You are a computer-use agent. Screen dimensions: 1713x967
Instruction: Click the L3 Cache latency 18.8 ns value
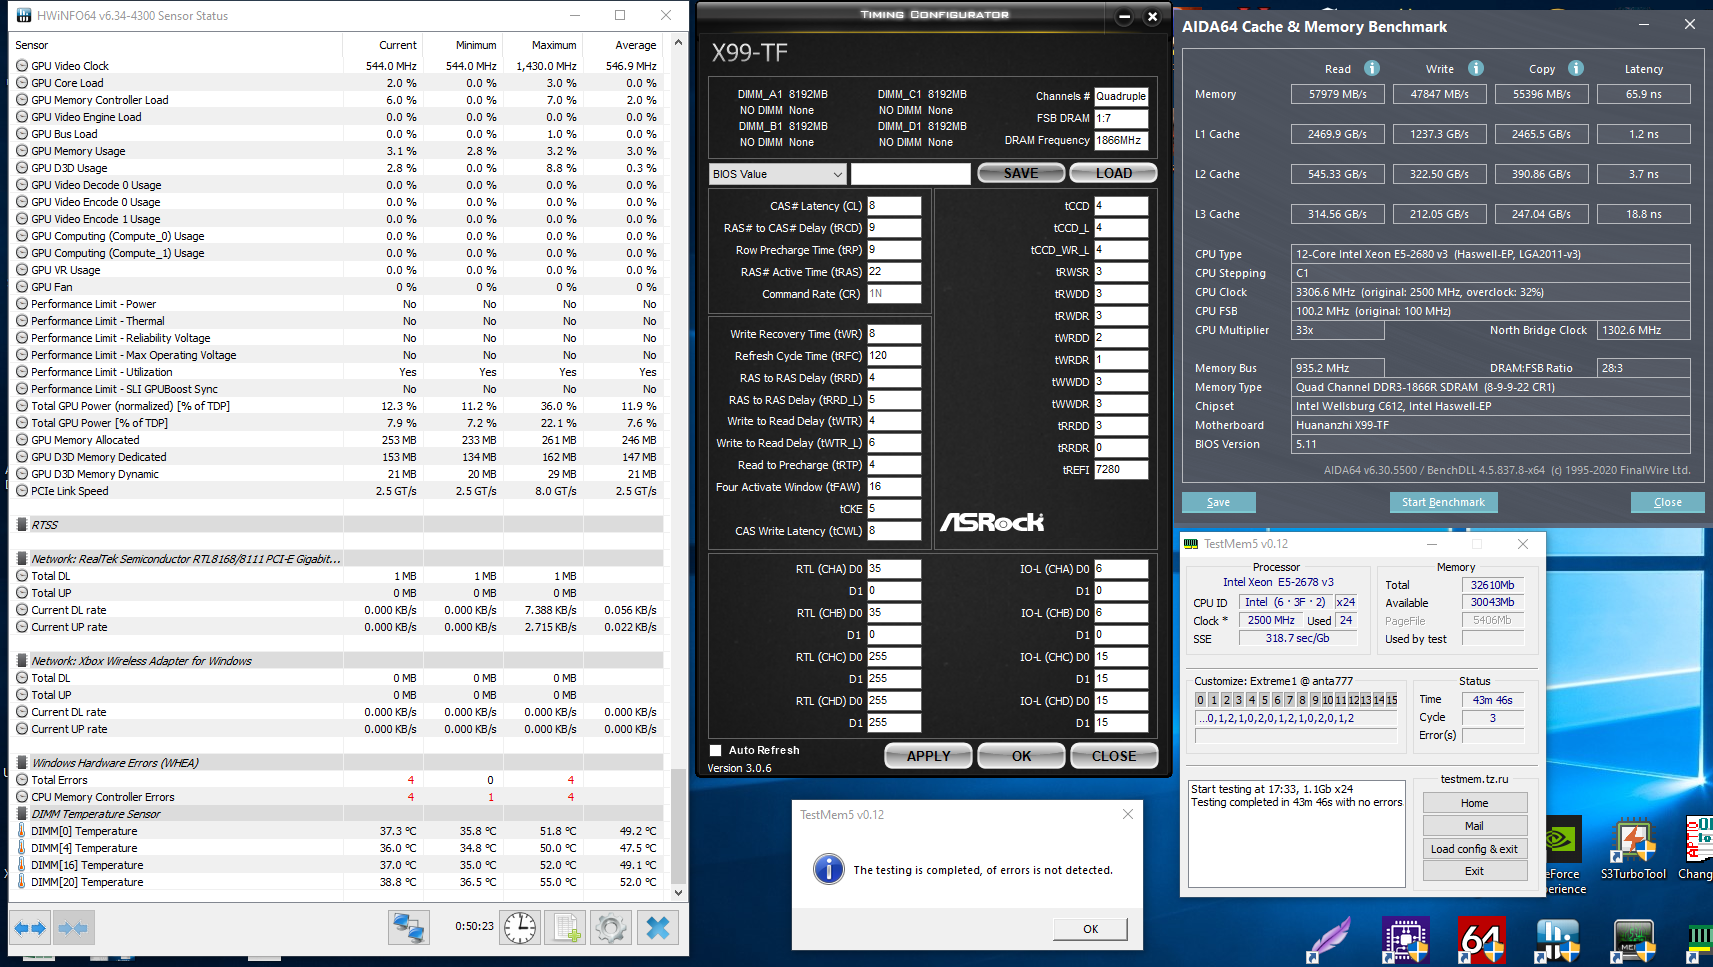(1643, 214)
